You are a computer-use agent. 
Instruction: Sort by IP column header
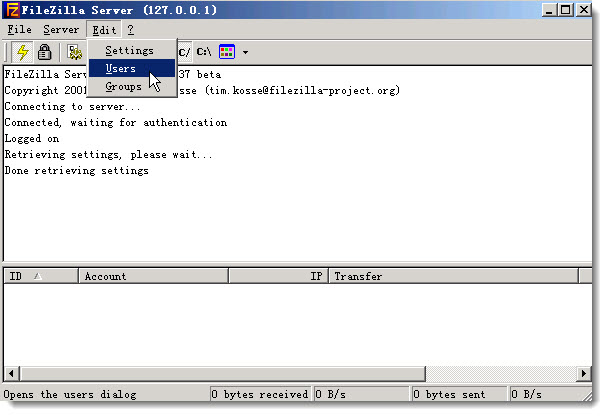click(x=278, y=276)
